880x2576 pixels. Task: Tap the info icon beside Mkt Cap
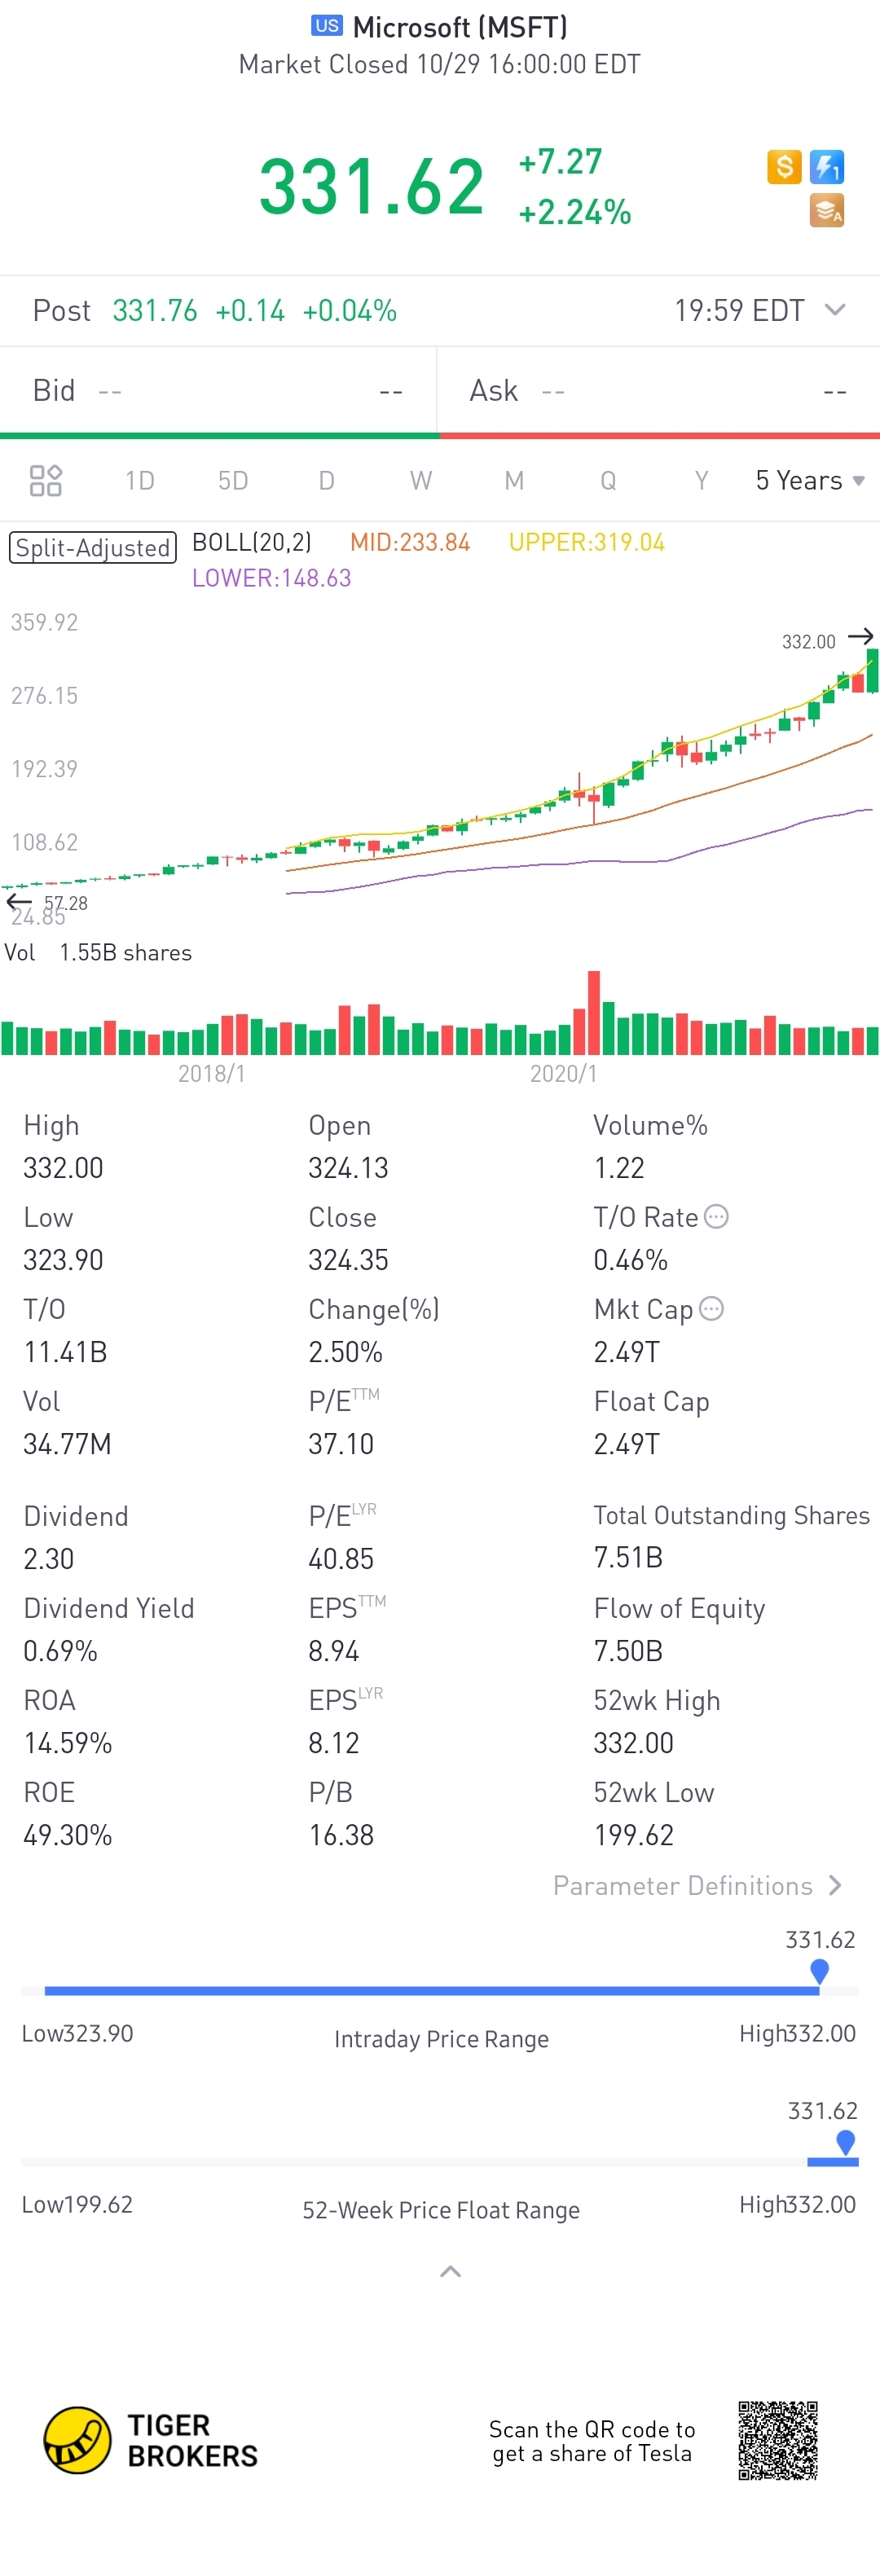(711, 1308)
